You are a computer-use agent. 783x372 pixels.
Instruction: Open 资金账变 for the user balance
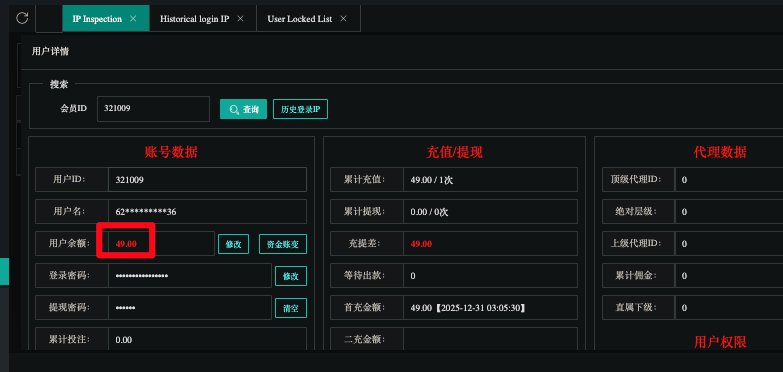tap(283, 244)
